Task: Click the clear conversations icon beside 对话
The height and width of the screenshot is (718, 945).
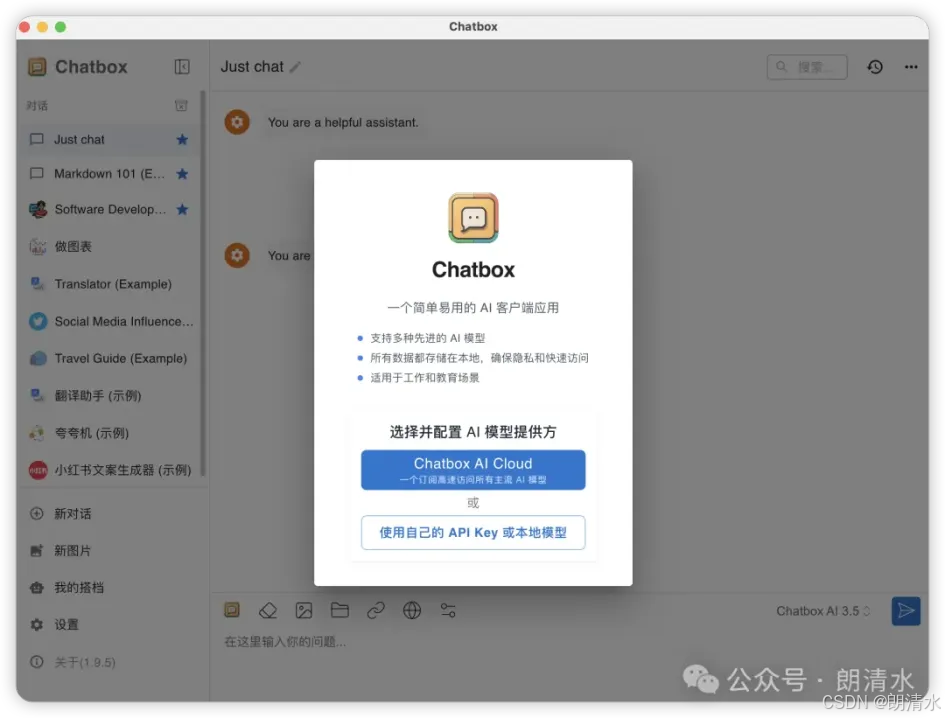Action: click(x=181, y=105)
